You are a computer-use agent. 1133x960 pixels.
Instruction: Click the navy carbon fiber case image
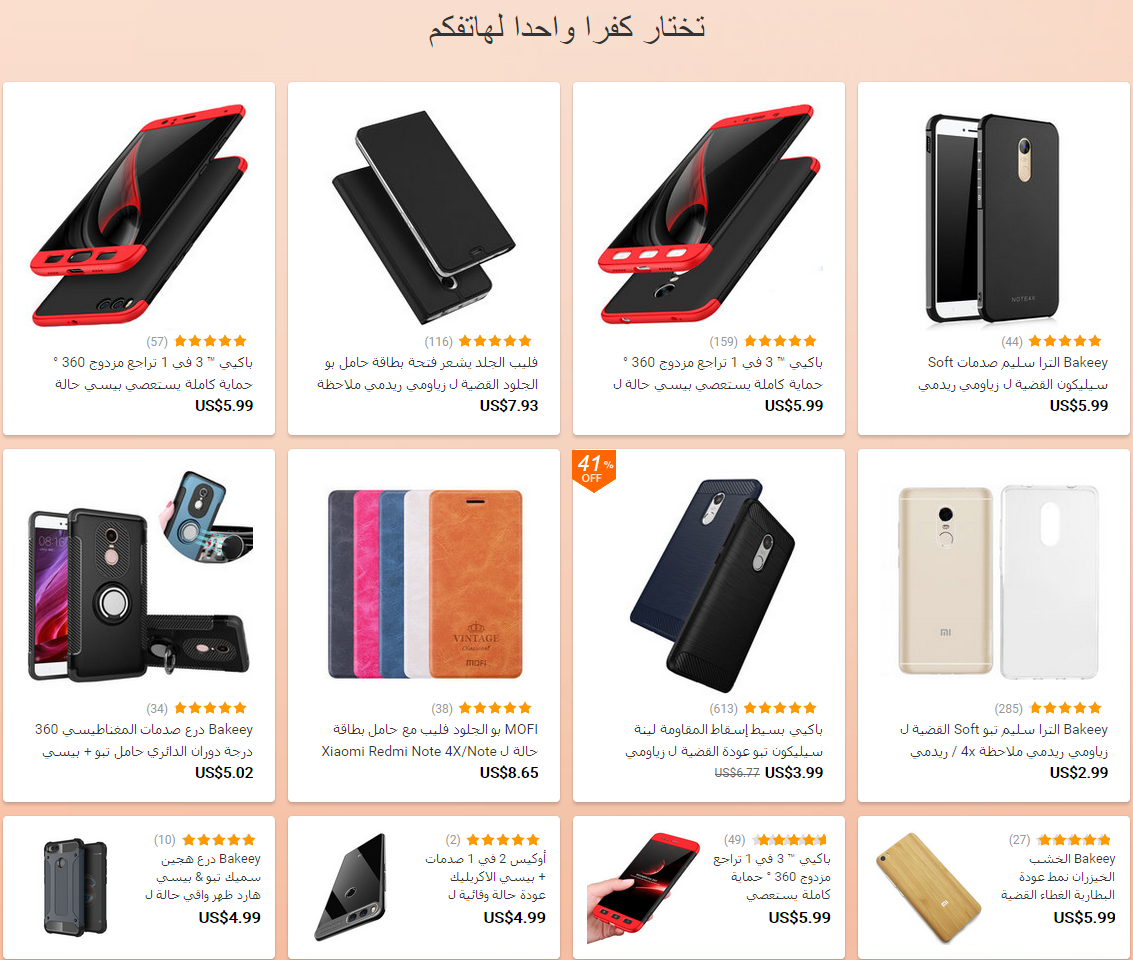[712, 584]
